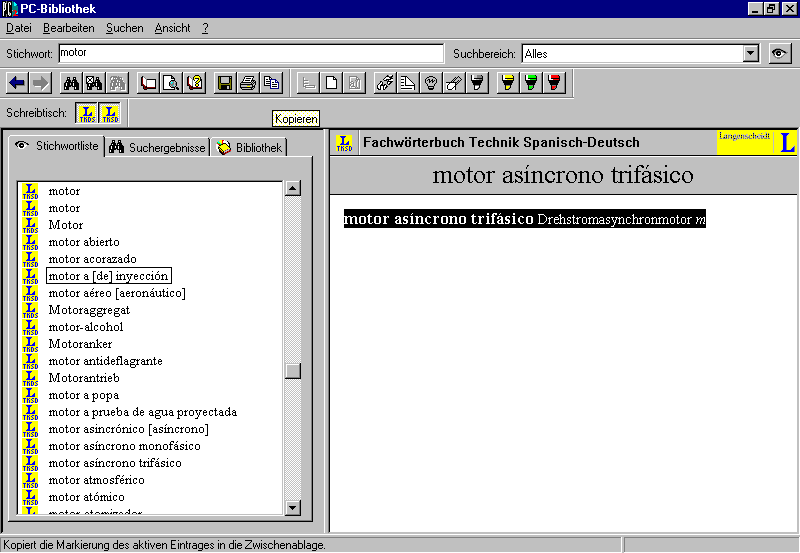Open the Ansicht menu

tap(172, 28)
